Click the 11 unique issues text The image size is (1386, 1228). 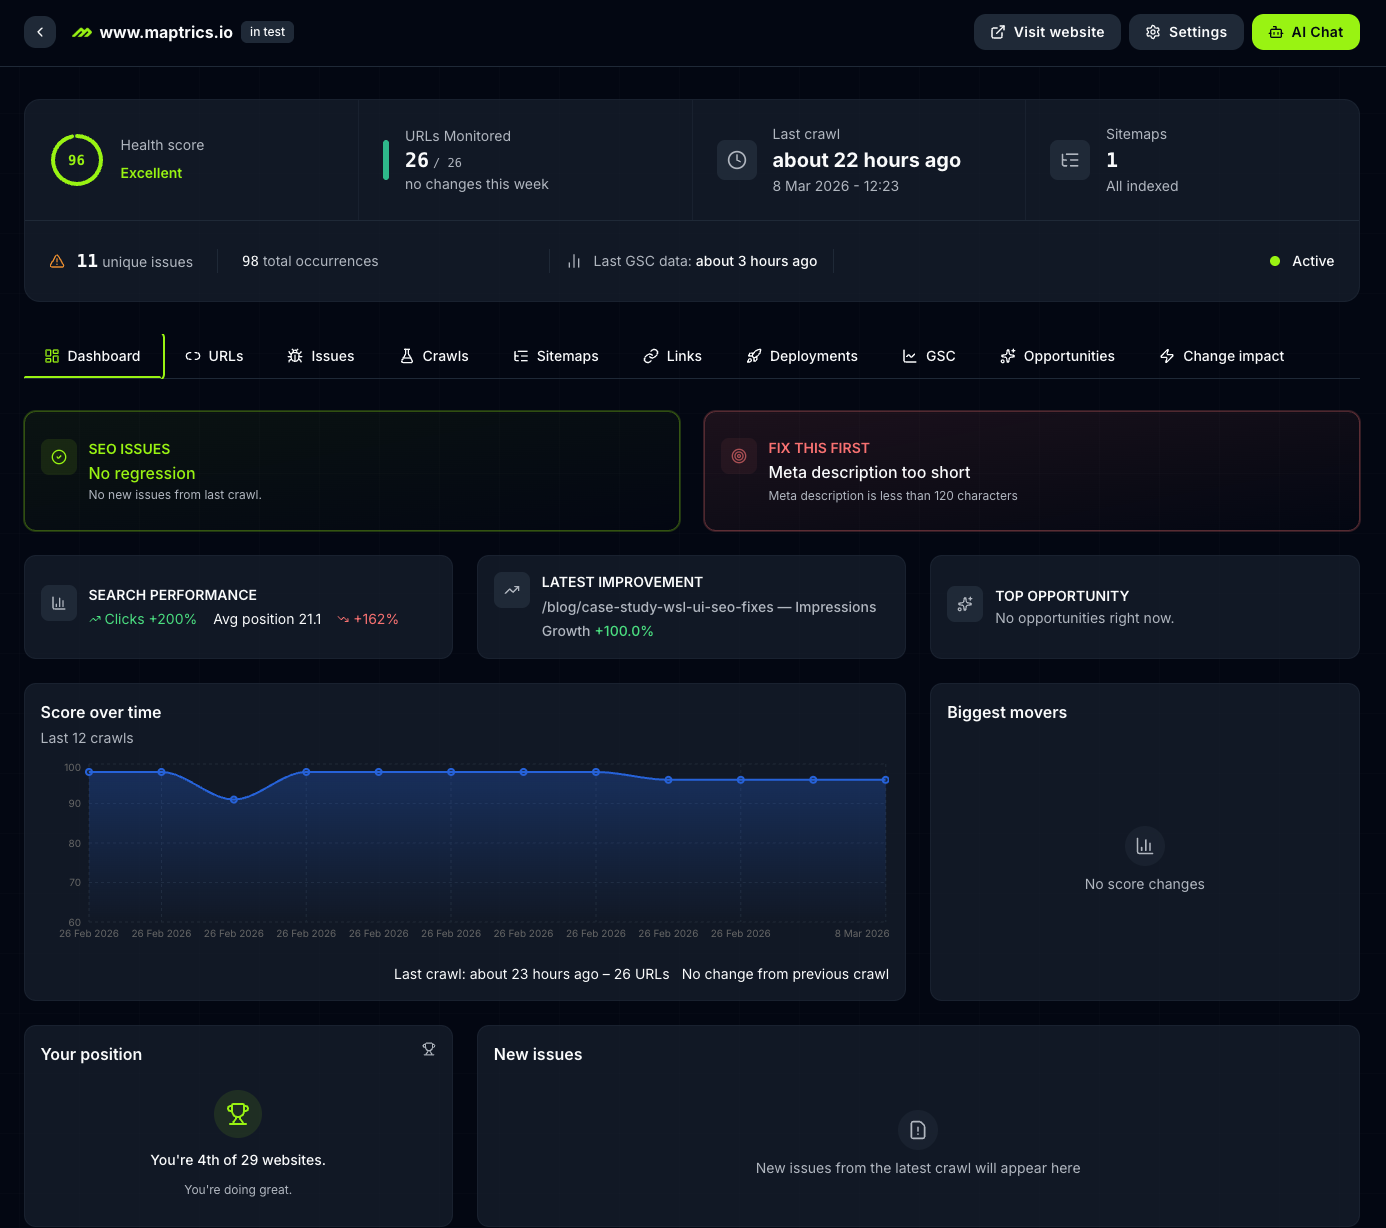(x=135, y=261)
